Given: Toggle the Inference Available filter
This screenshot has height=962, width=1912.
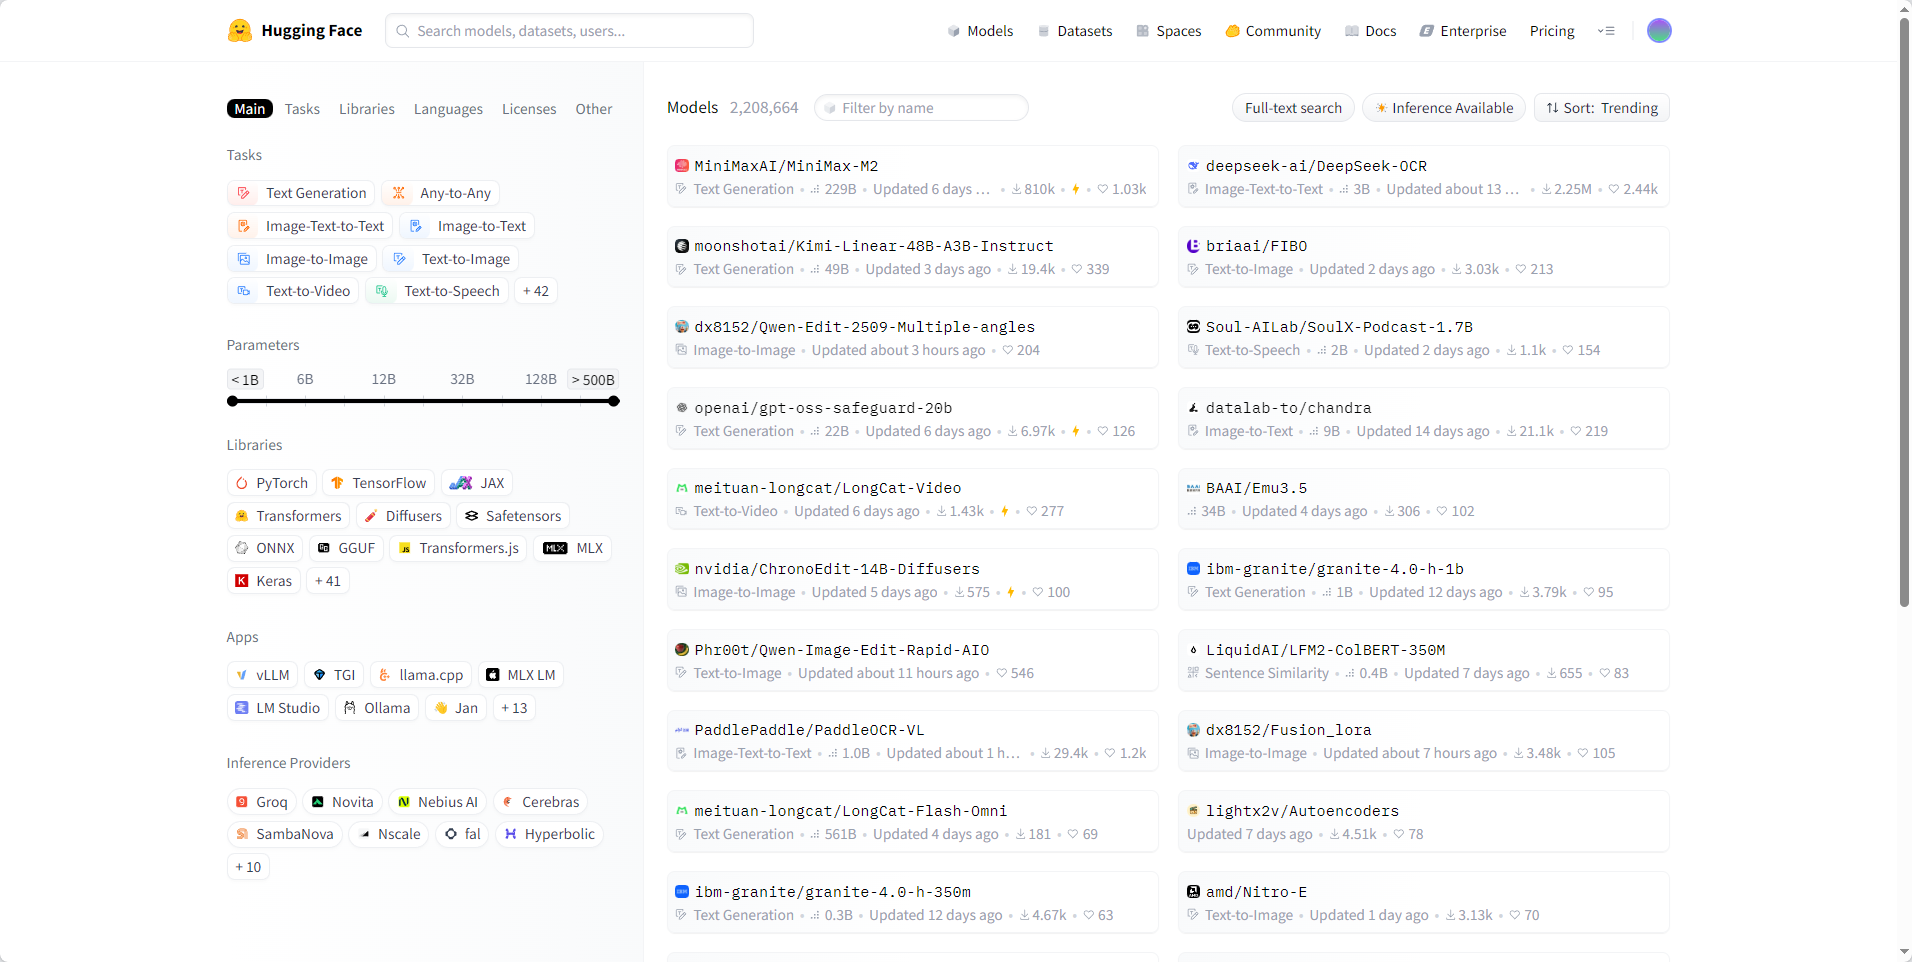Looking at the screenshot, I should (x=1444, y=108).
